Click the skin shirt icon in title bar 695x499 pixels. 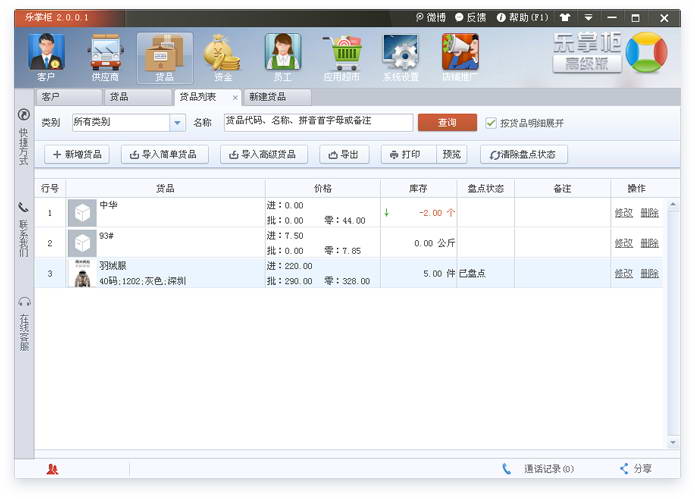[x=565, y=18]
